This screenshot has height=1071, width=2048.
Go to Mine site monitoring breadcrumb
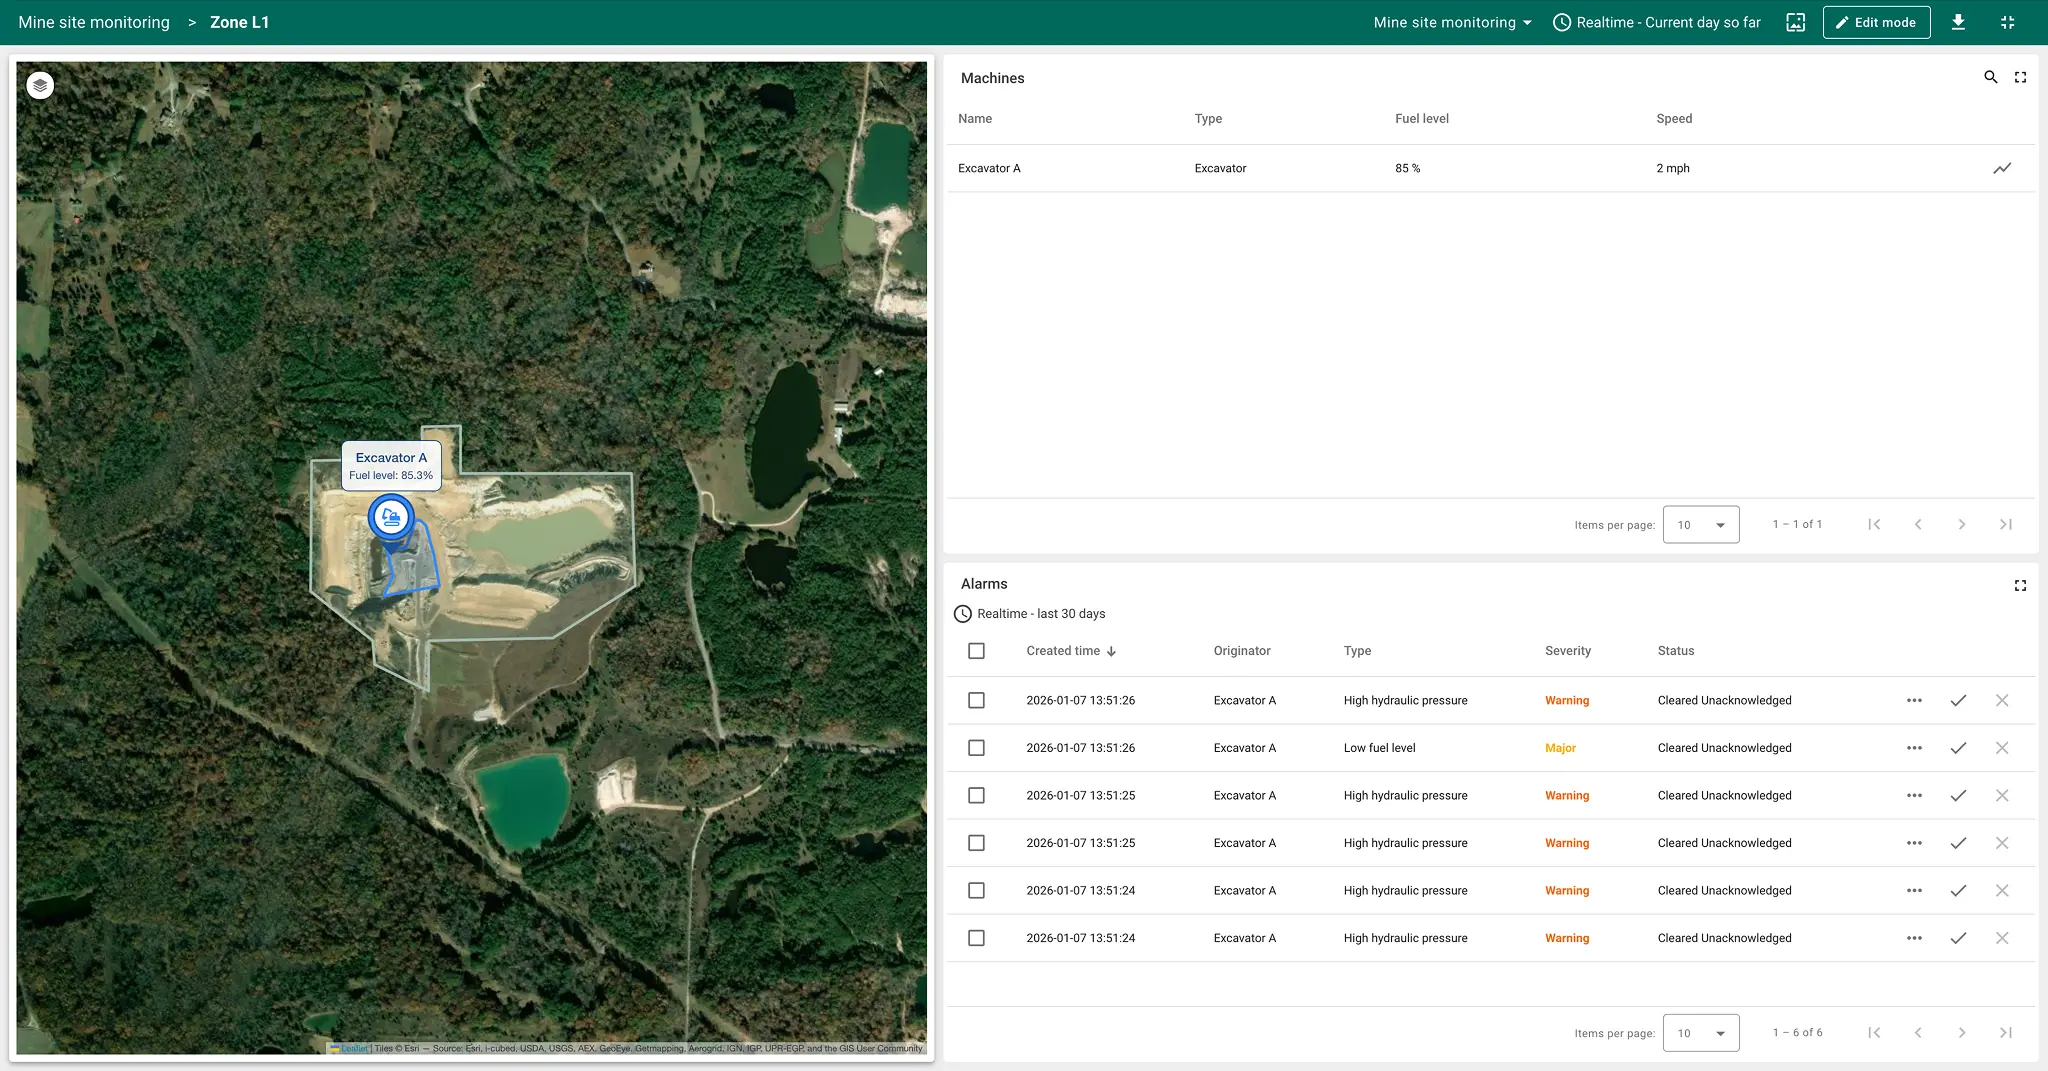click(94, 22)
